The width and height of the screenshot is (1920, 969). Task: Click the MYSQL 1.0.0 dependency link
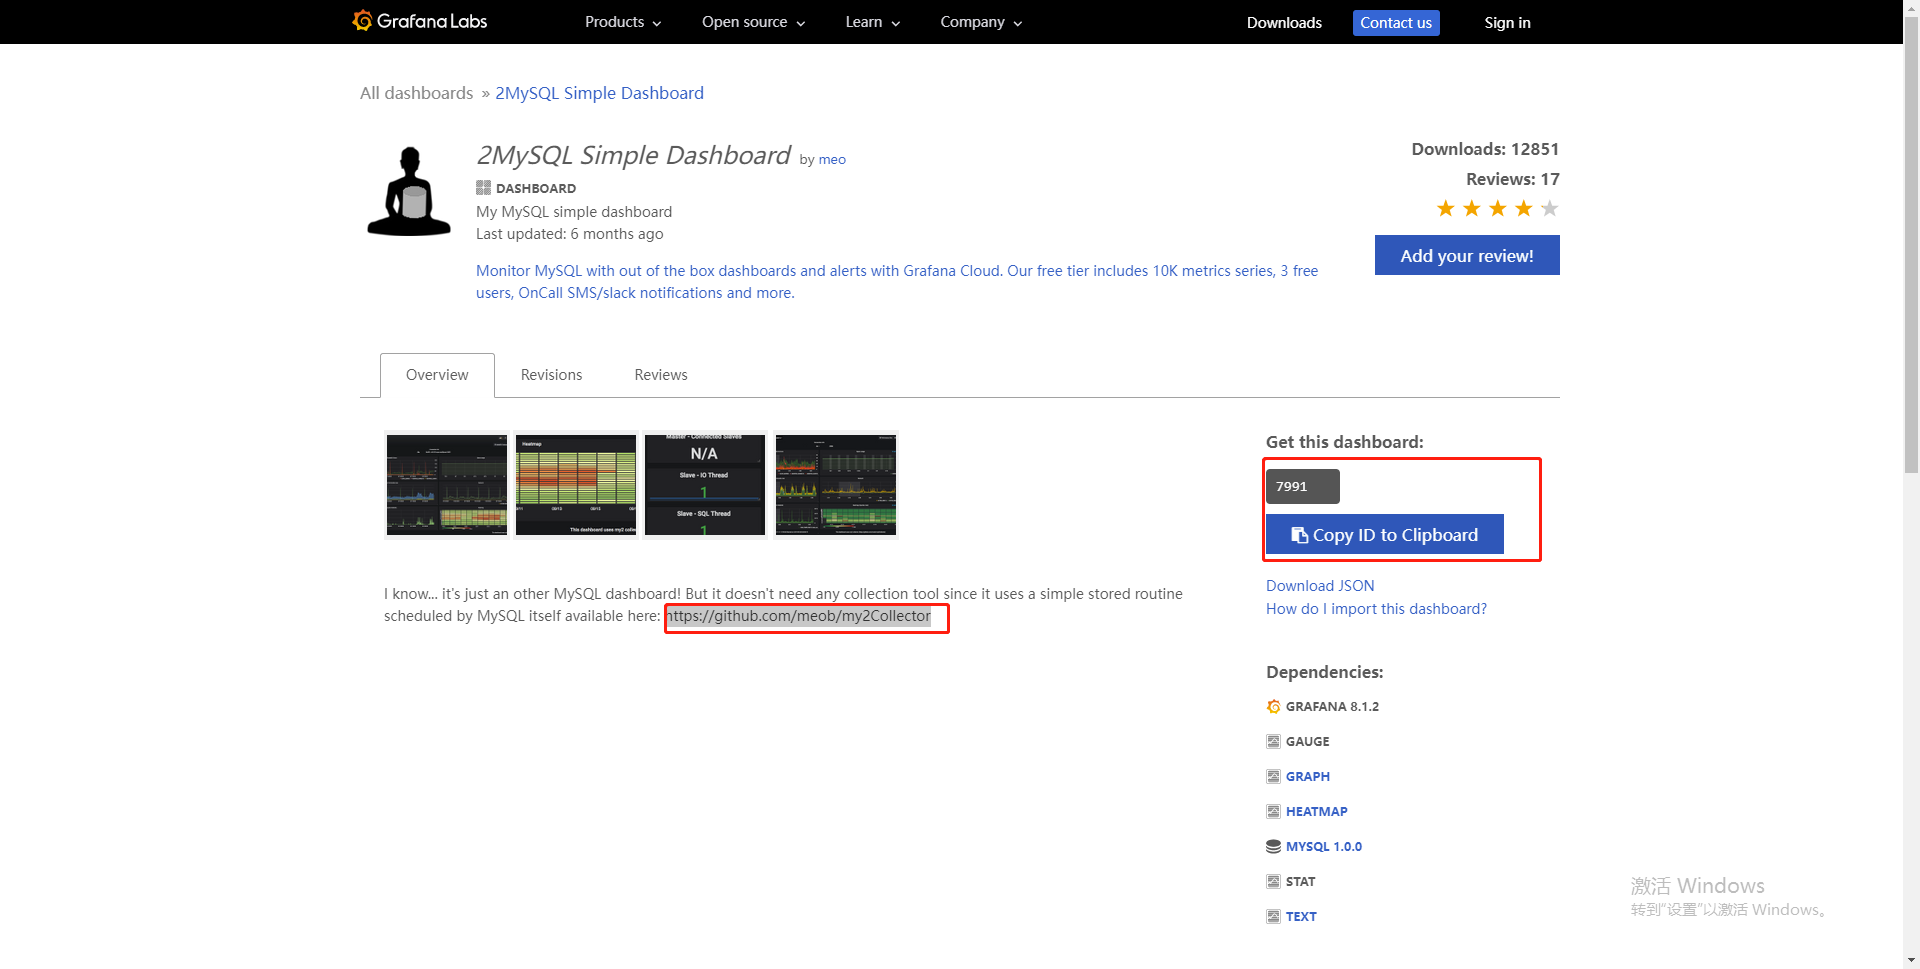coord(1324,846)
